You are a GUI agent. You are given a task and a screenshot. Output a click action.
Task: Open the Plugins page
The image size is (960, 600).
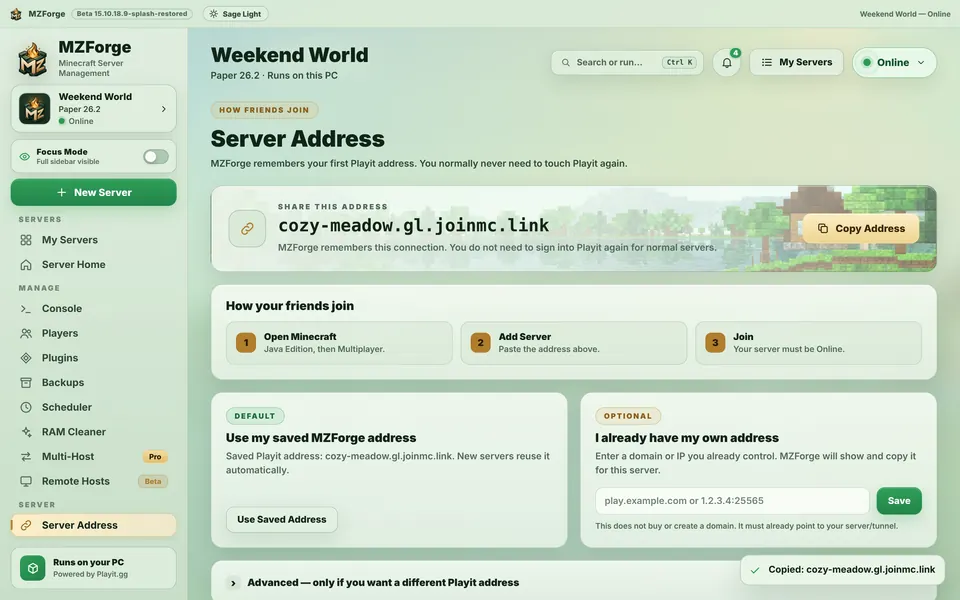coord(93,358)
